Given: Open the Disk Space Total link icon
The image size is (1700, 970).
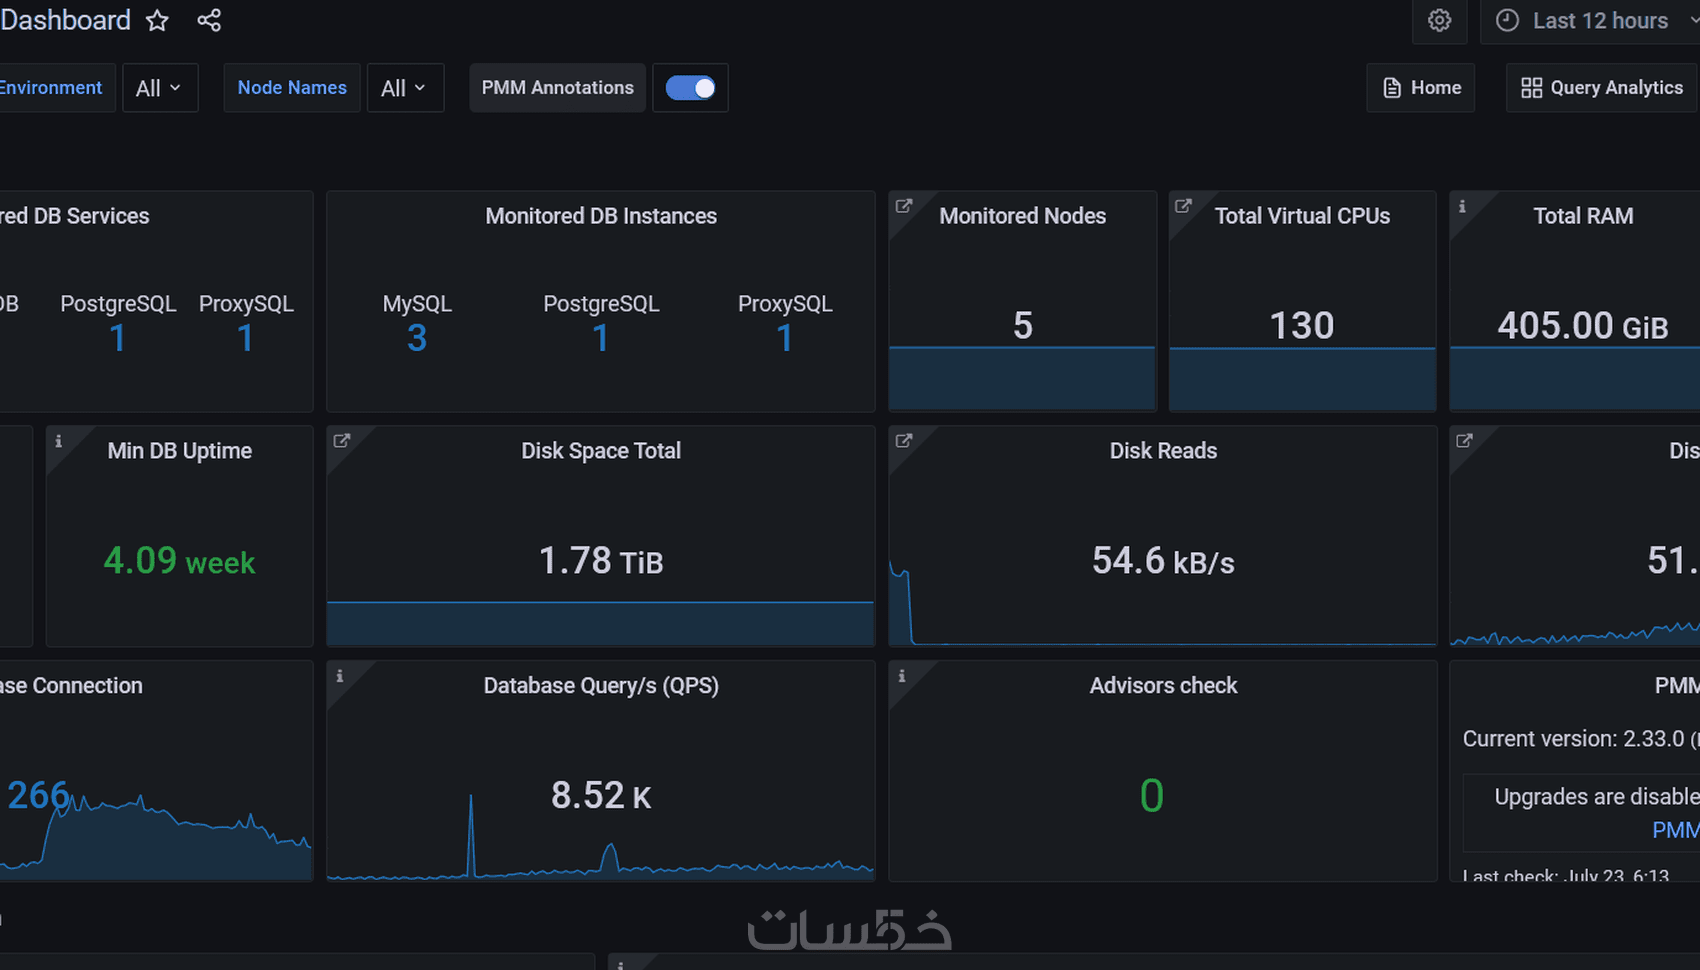Looking at the screenshot, I should pos(342,441).
